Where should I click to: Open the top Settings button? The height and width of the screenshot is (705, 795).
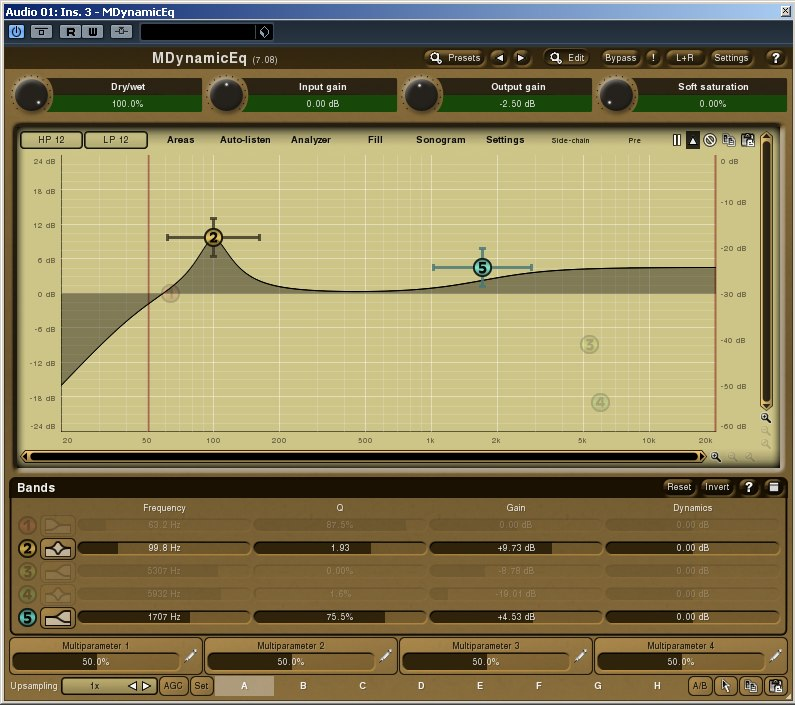(731, 58)
